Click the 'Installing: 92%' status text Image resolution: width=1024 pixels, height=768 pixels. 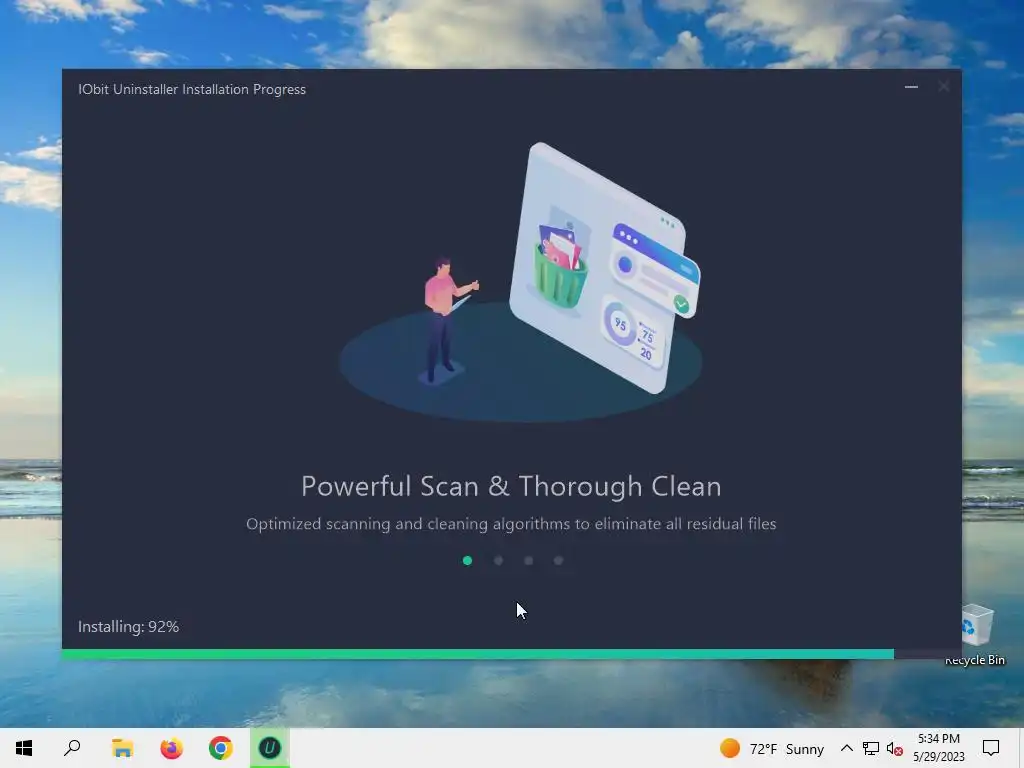click(129, 626)
